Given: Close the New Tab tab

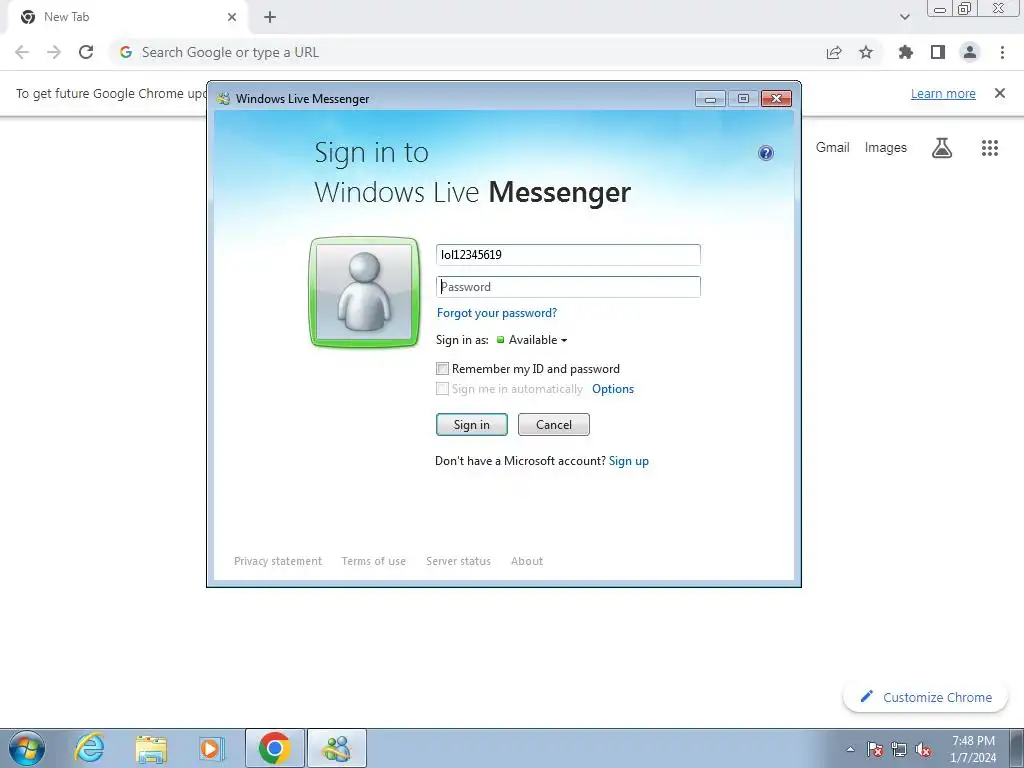Looking at the screenshot, I should pyautogui.click(x=232, y=17).
